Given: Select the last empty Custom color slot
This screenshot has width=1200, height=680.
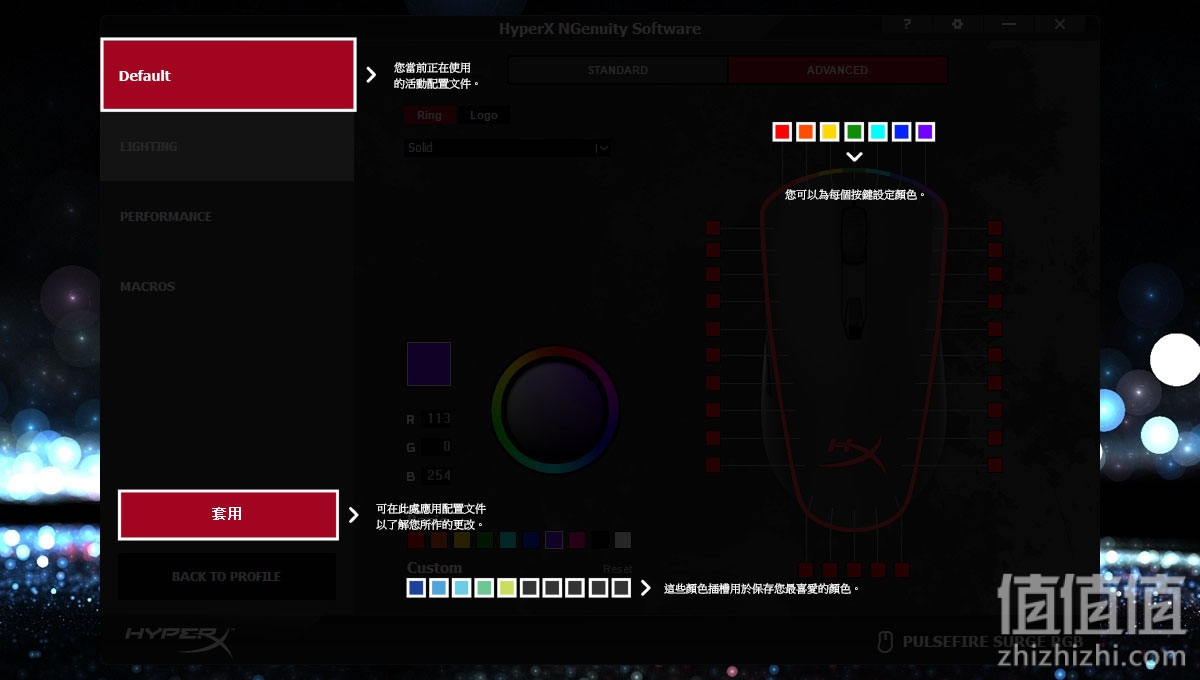Looking at the screenshot, I should [x=621, y=588].
